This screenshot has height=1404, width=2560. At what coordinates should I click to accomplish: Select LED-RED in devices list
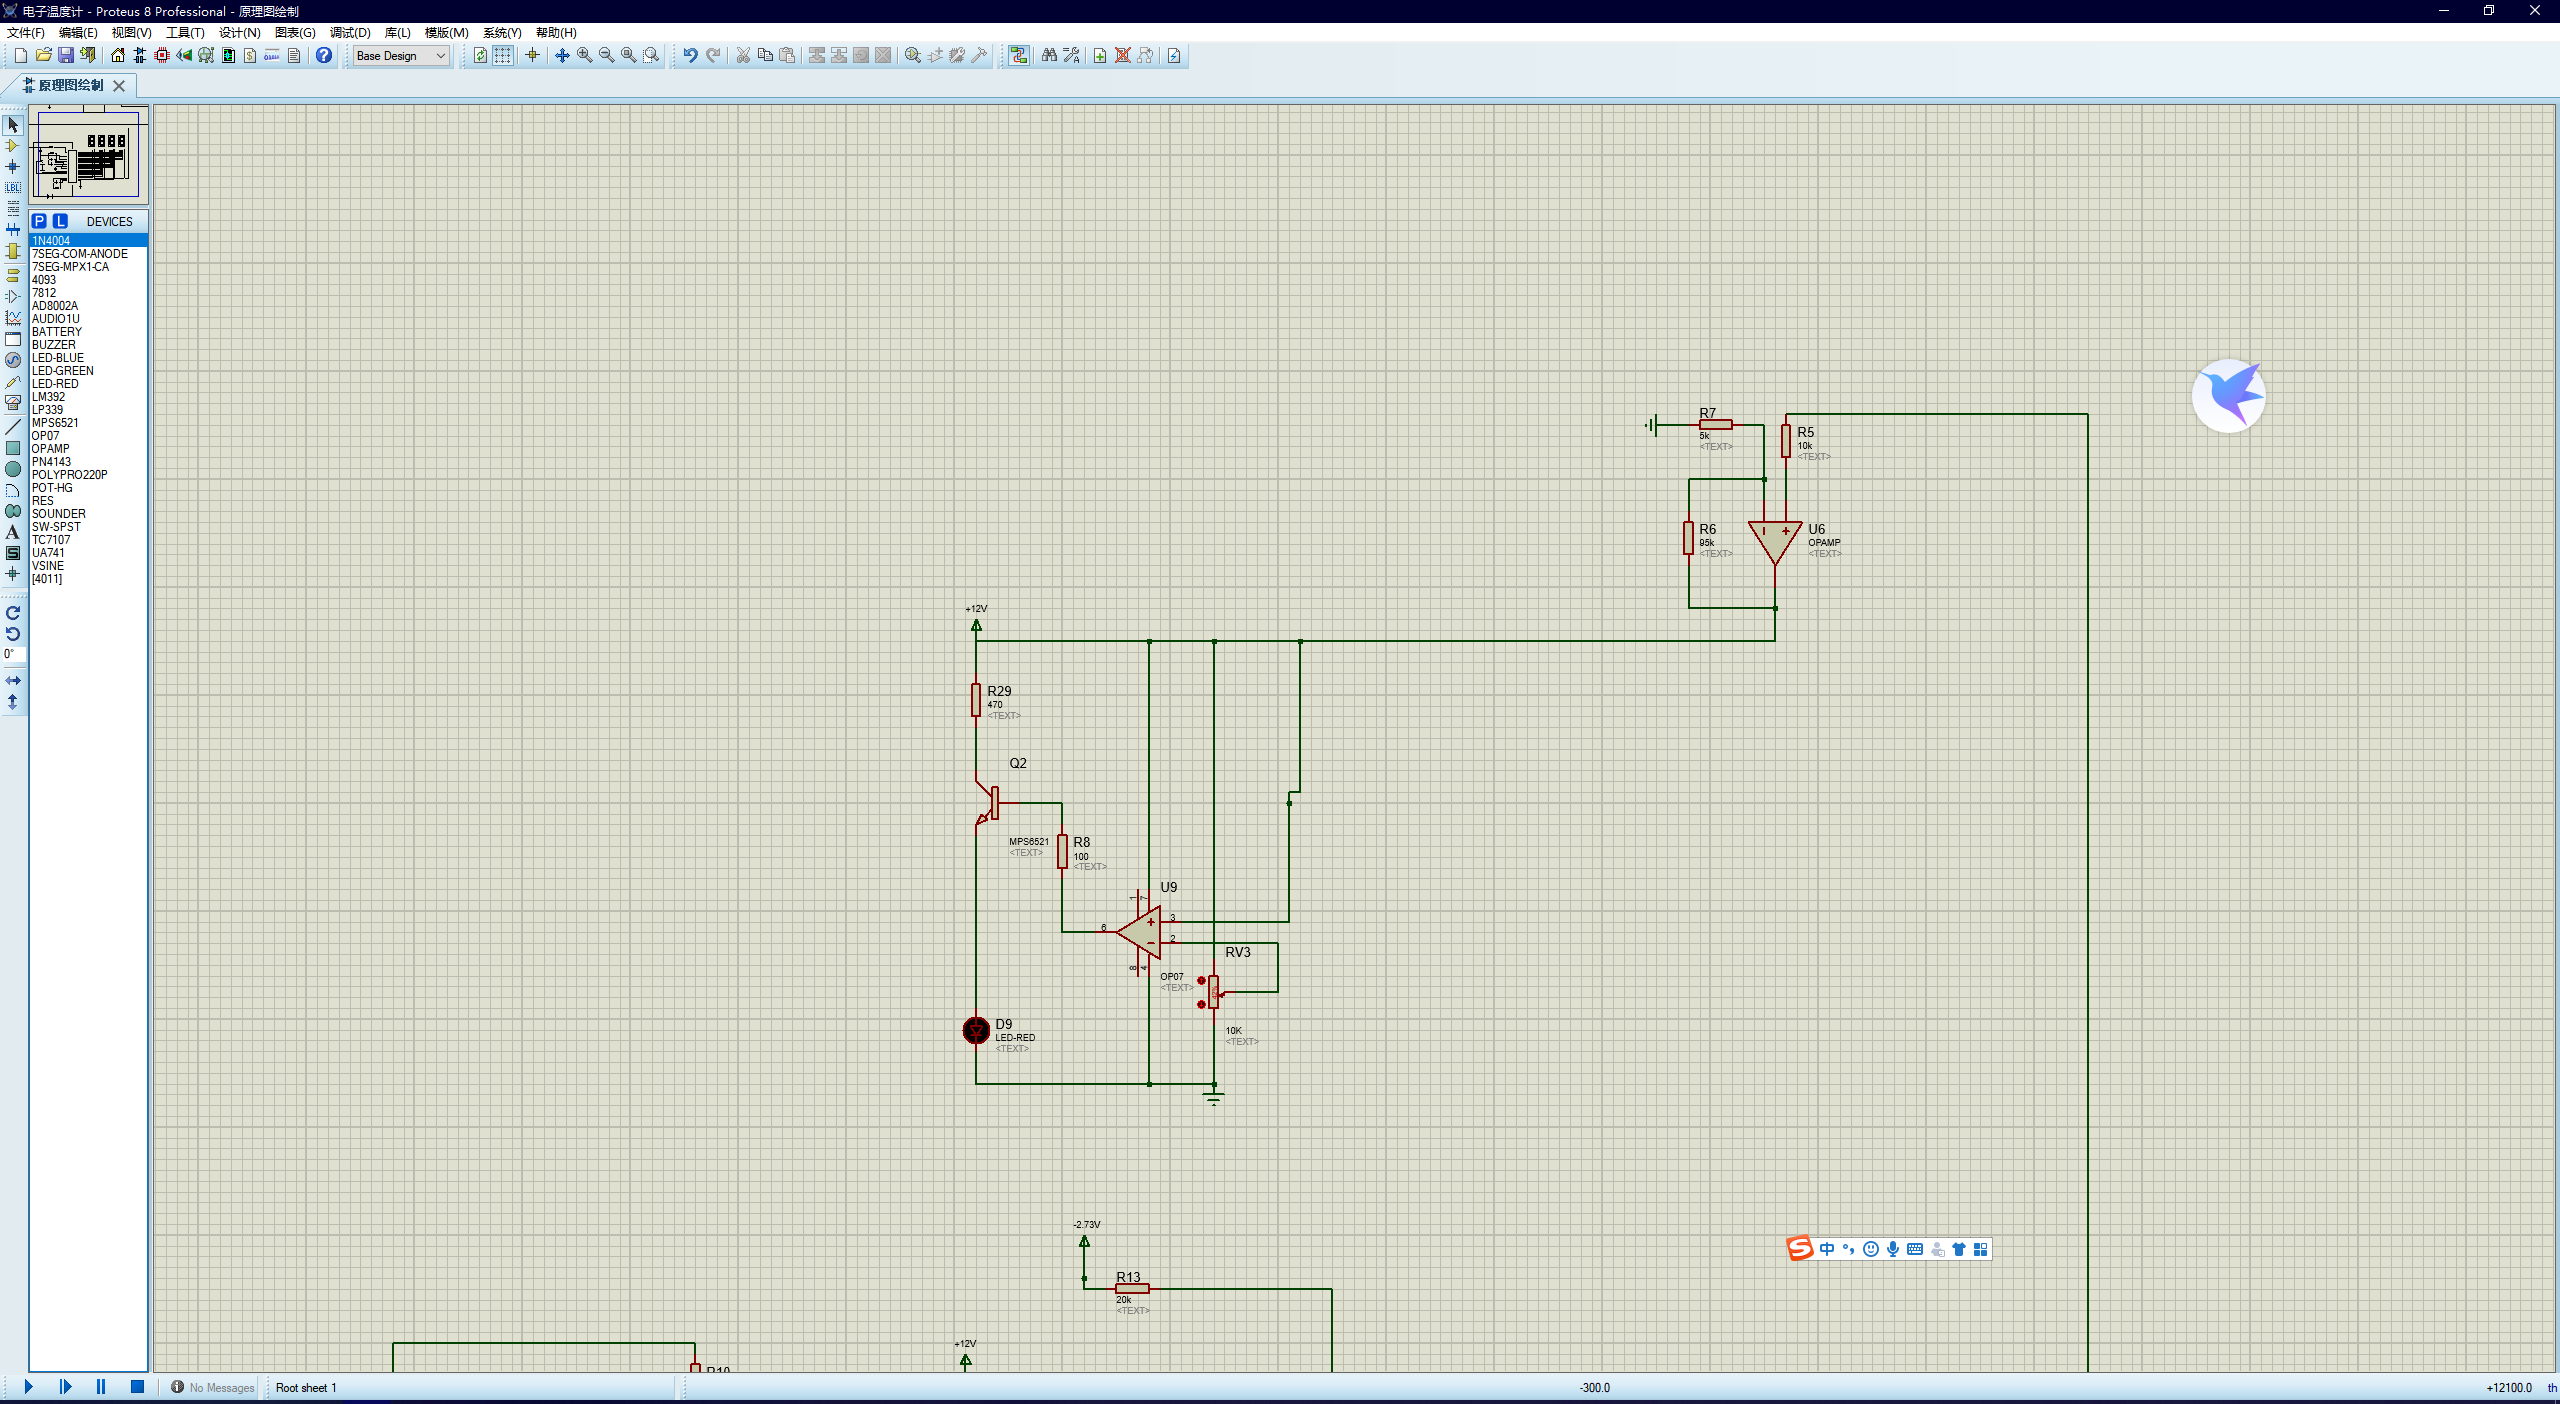tap(55, 384)
